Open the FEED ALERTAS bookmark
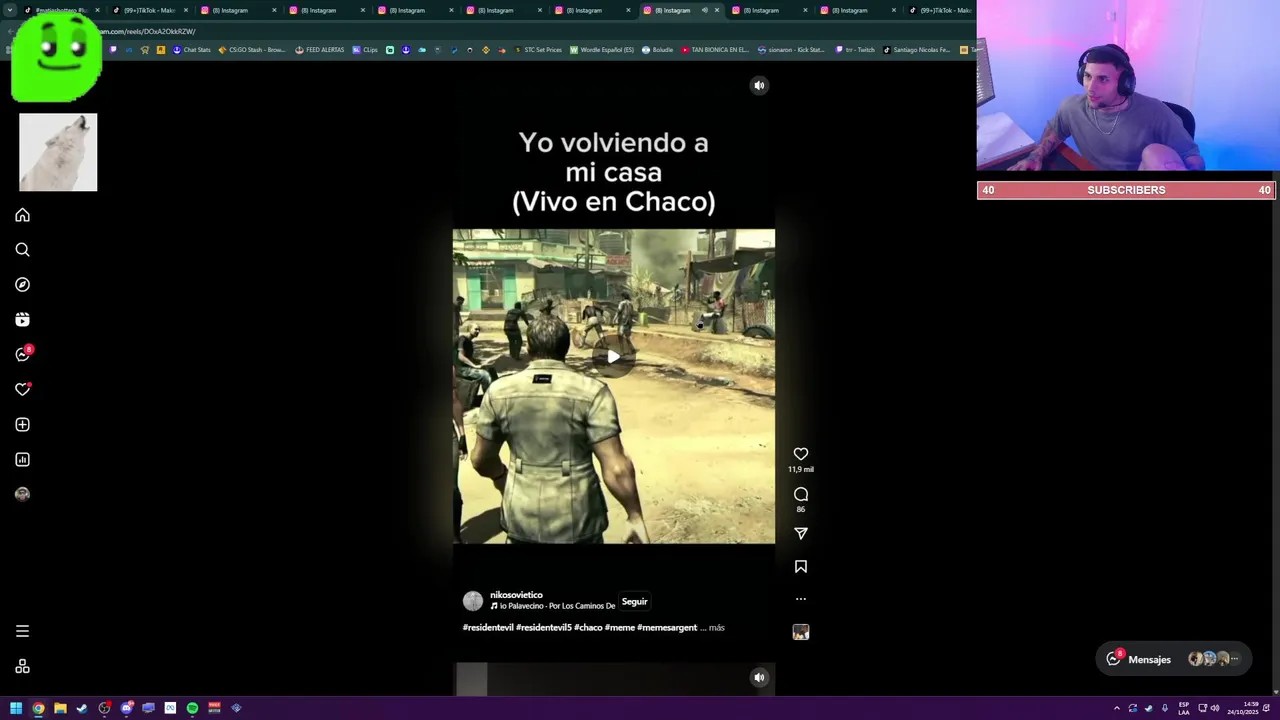This screenshot has height=720, width=1280. pos(322,50)
